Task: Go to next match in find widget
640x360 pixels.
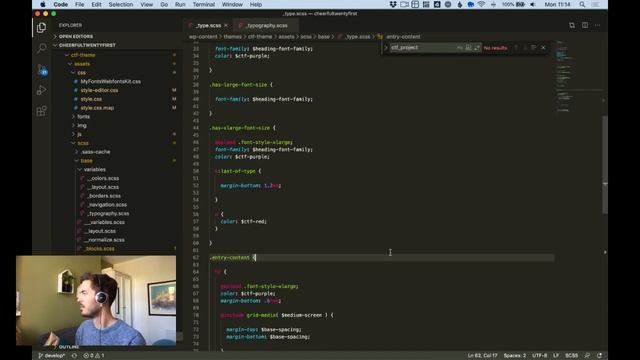Action: point(525,48)
